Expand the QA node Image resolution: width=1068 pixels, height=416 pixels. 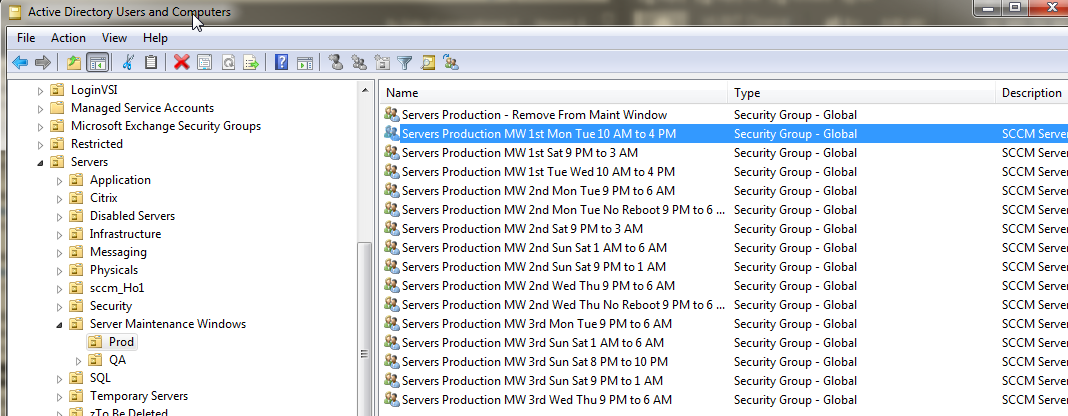coord(78,361)
